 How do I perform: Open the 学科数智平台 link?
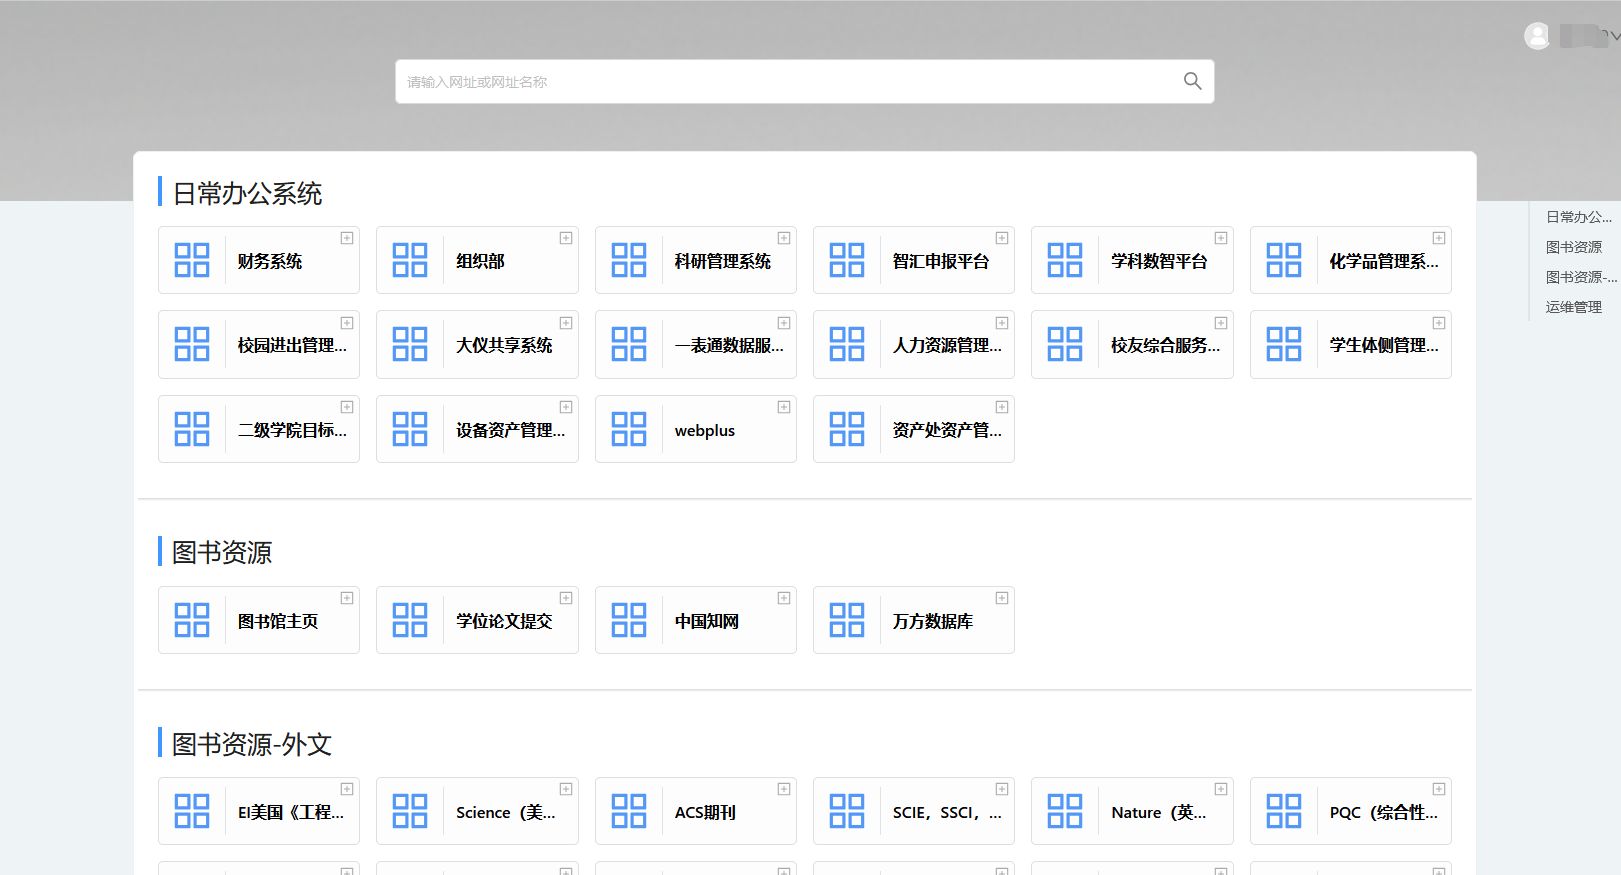click(x=1158, y=261)
